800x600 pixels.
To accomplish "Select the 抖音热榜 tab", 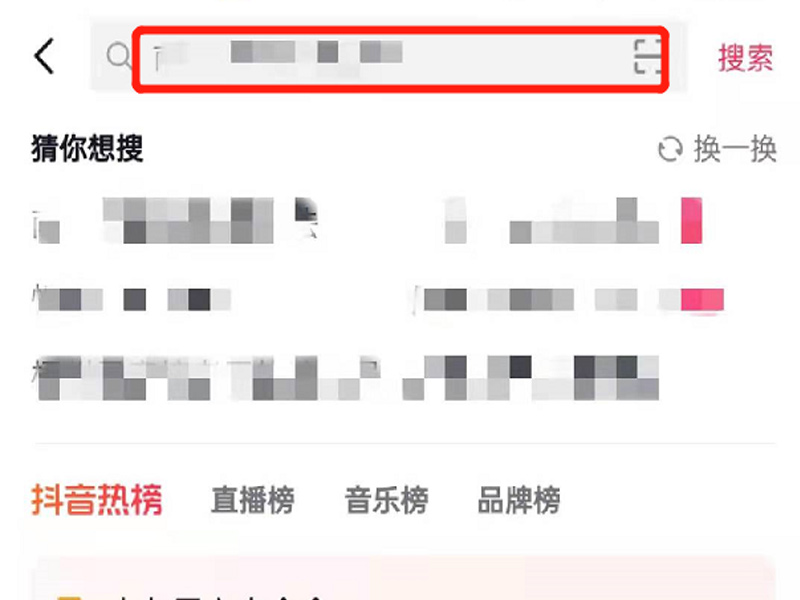I will click(97, 500).
